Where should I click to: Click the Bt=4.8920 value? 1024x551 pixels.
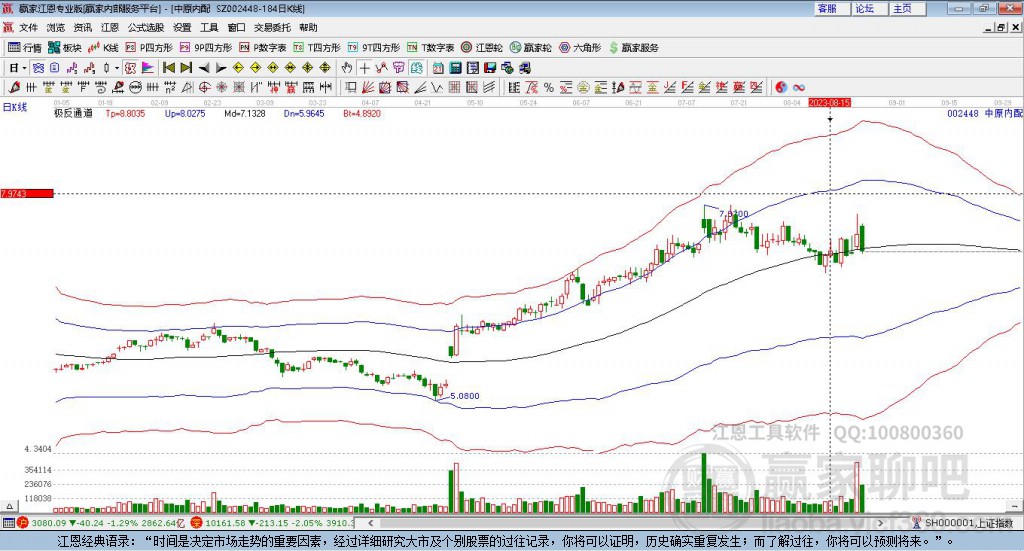(362, 114)
